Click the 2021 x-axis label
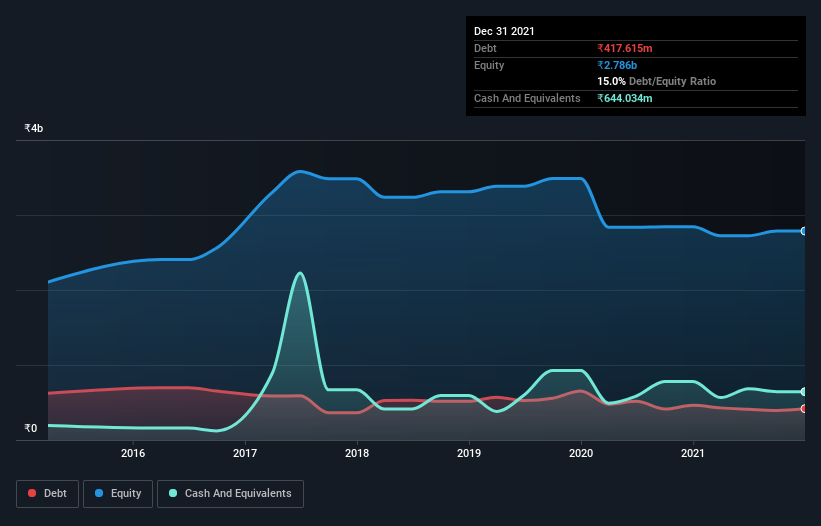The height and width of the screenshot is (526, 821). 693,453
